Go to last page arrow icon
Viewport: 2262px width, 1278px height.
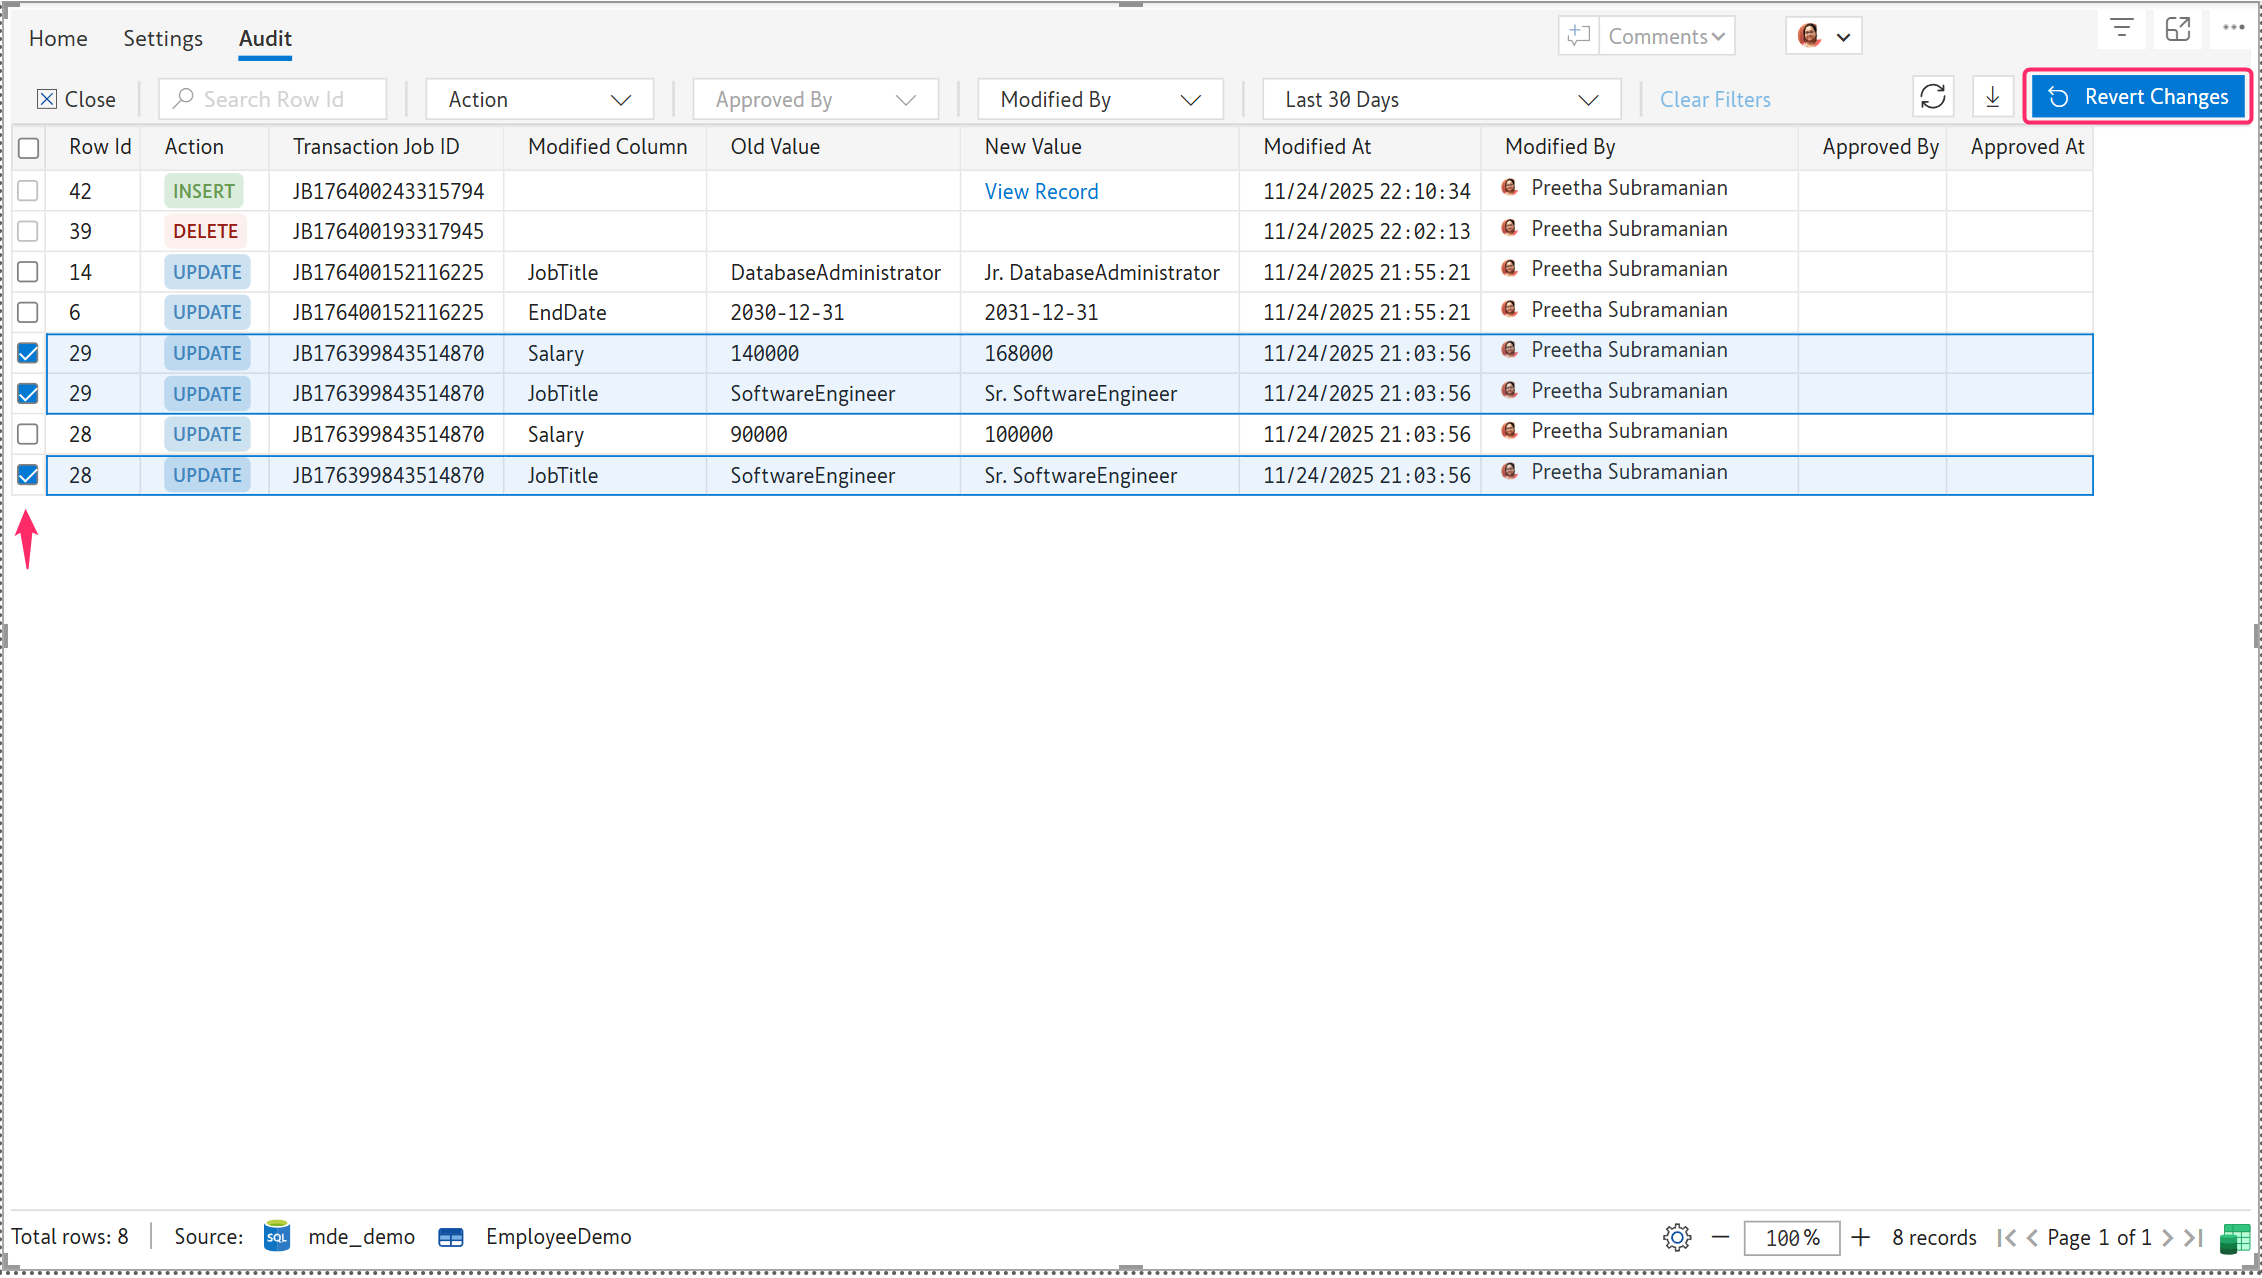point(2193,1237)
